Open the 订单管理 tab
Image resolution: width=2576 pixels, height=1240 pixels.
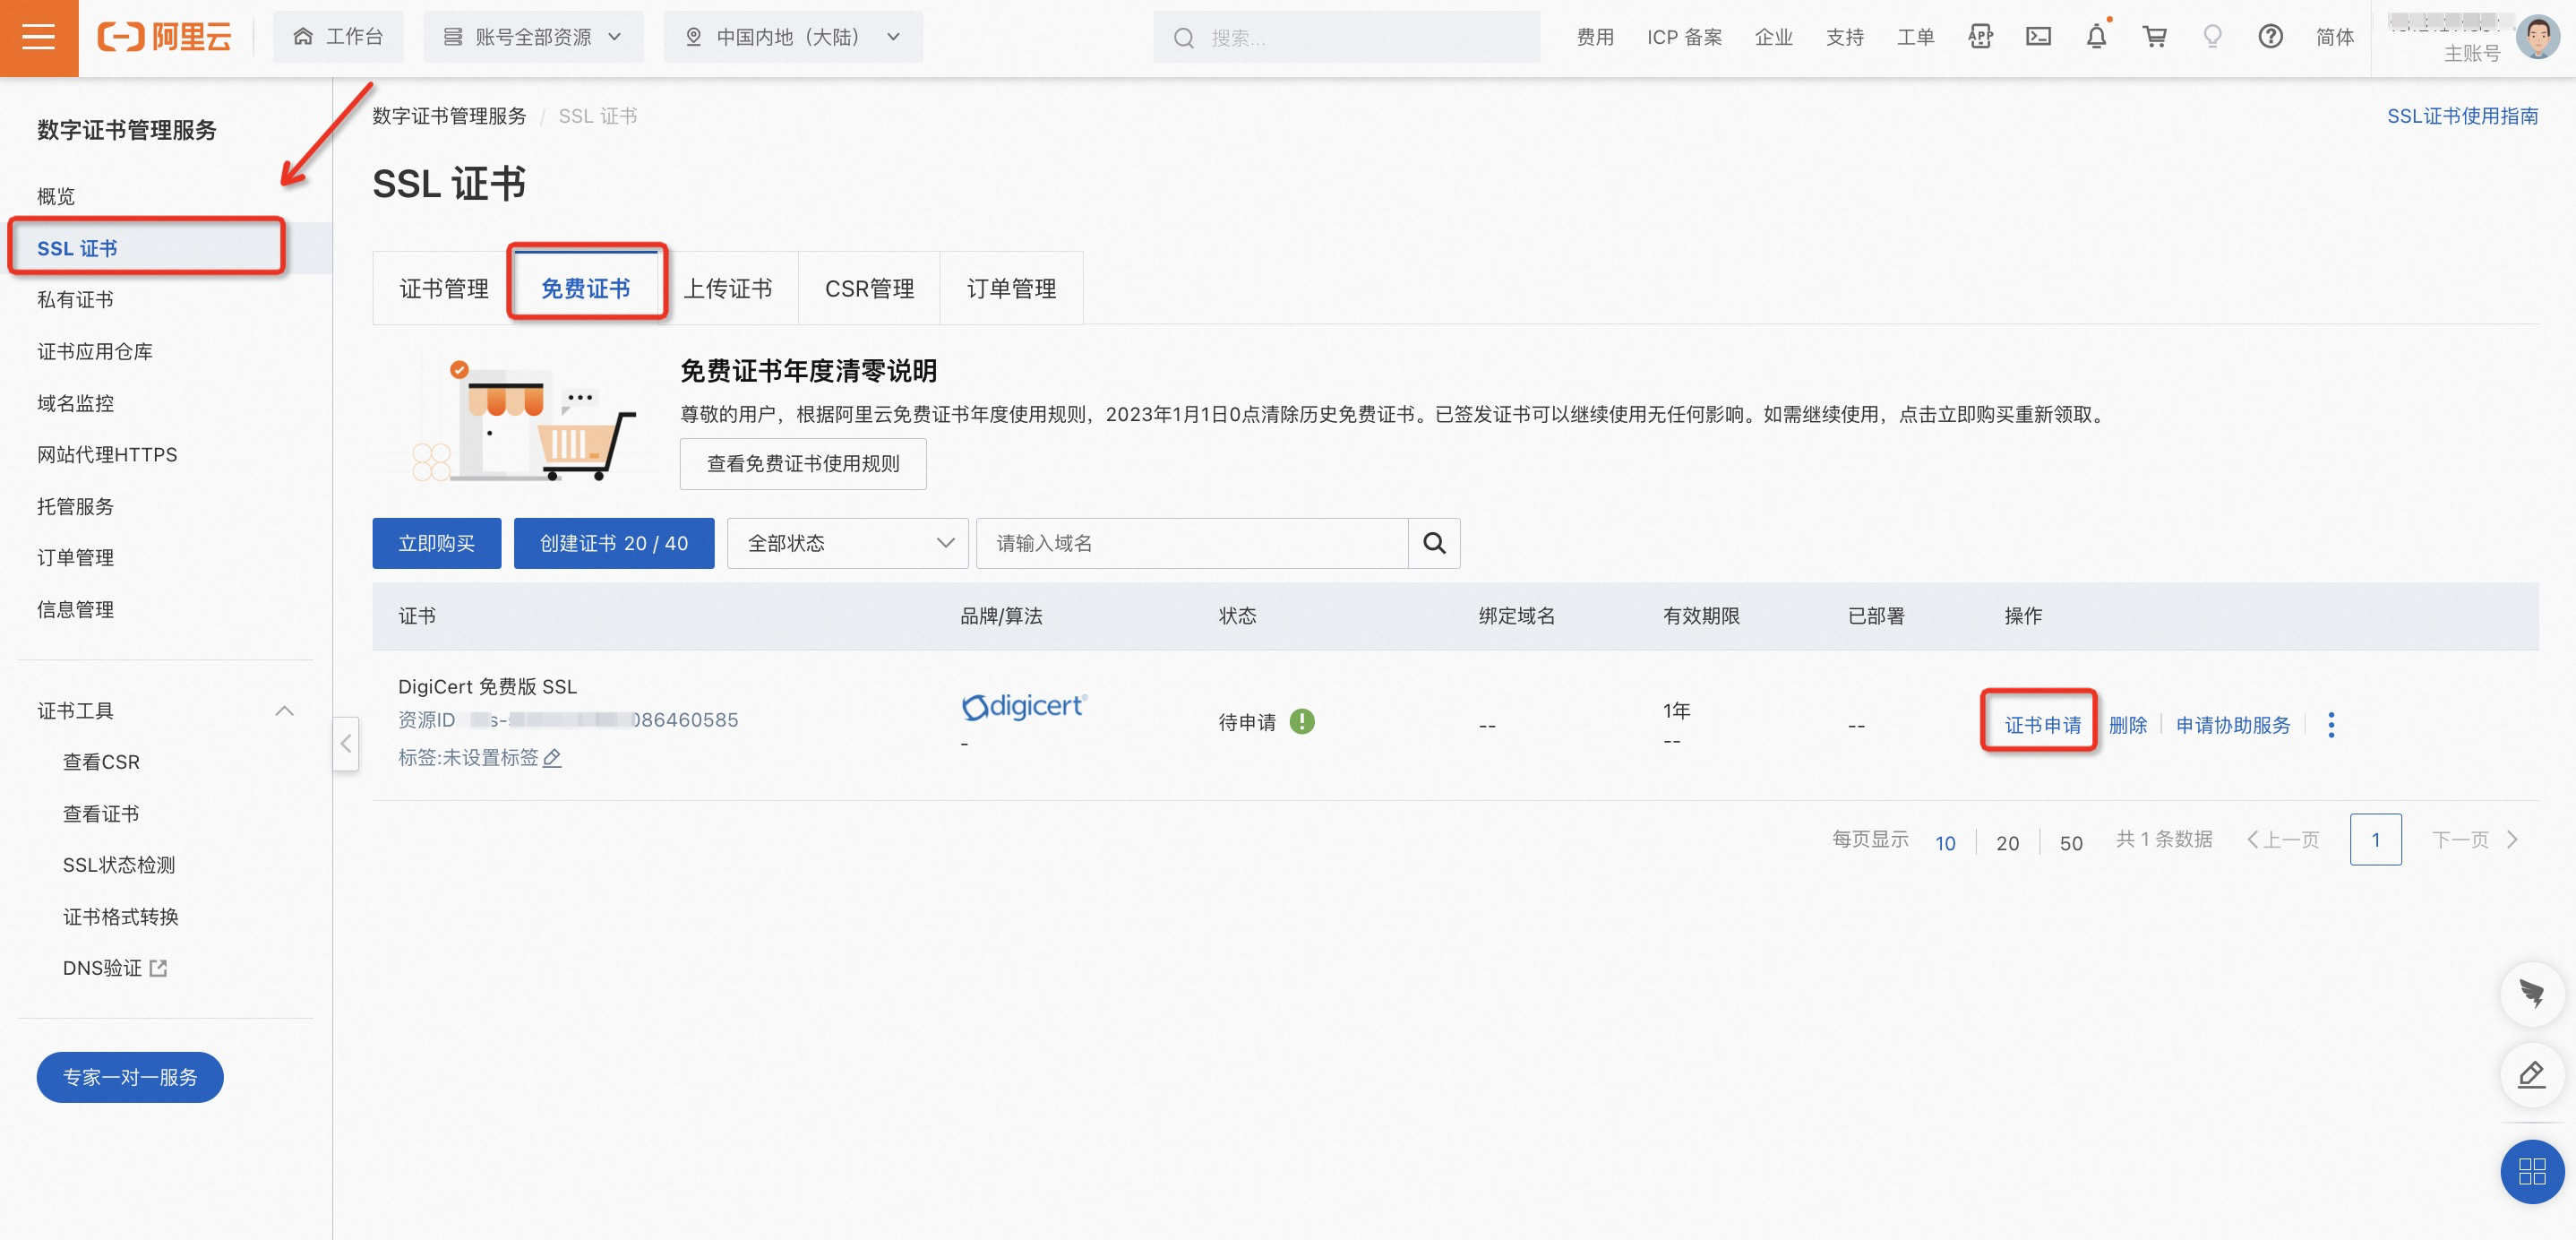pyautogui.click(x=1011, y=289)
